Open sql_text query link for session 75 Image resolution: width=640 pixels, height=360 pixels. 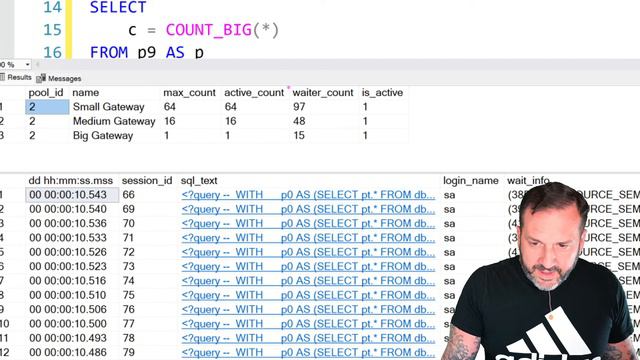(308, 295)
